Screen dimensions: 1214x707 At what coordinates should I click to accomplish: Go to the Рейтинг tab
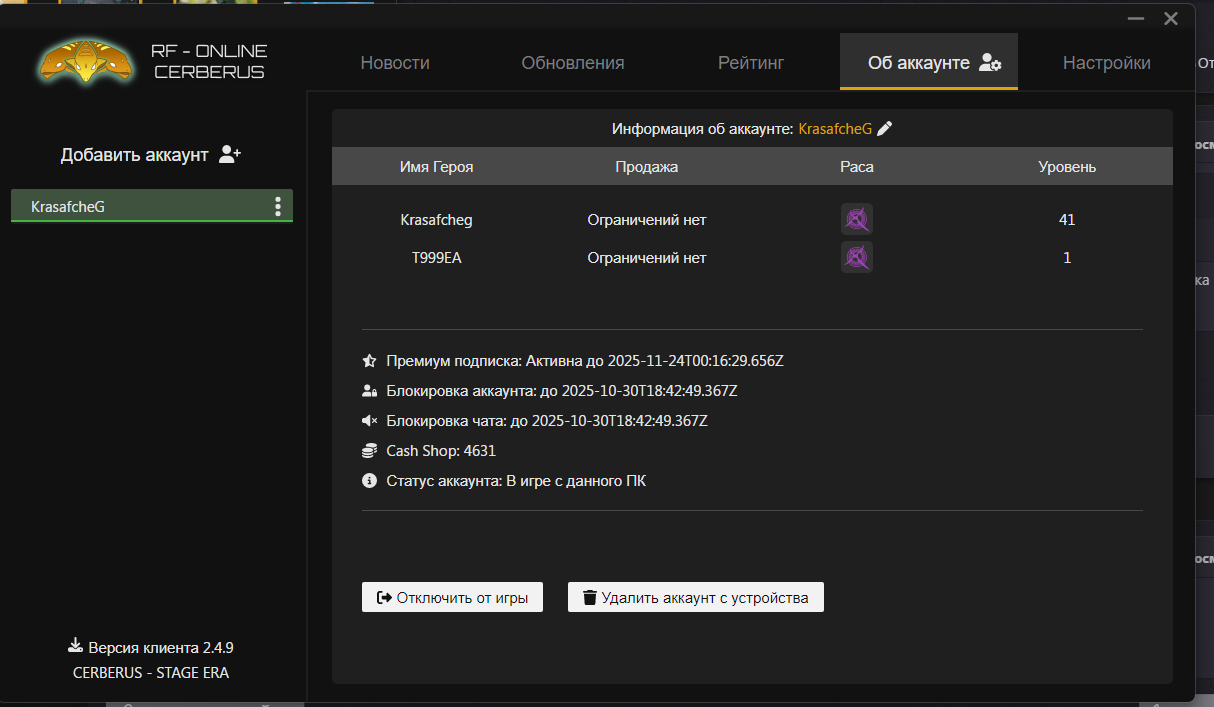tap(751, 63)
